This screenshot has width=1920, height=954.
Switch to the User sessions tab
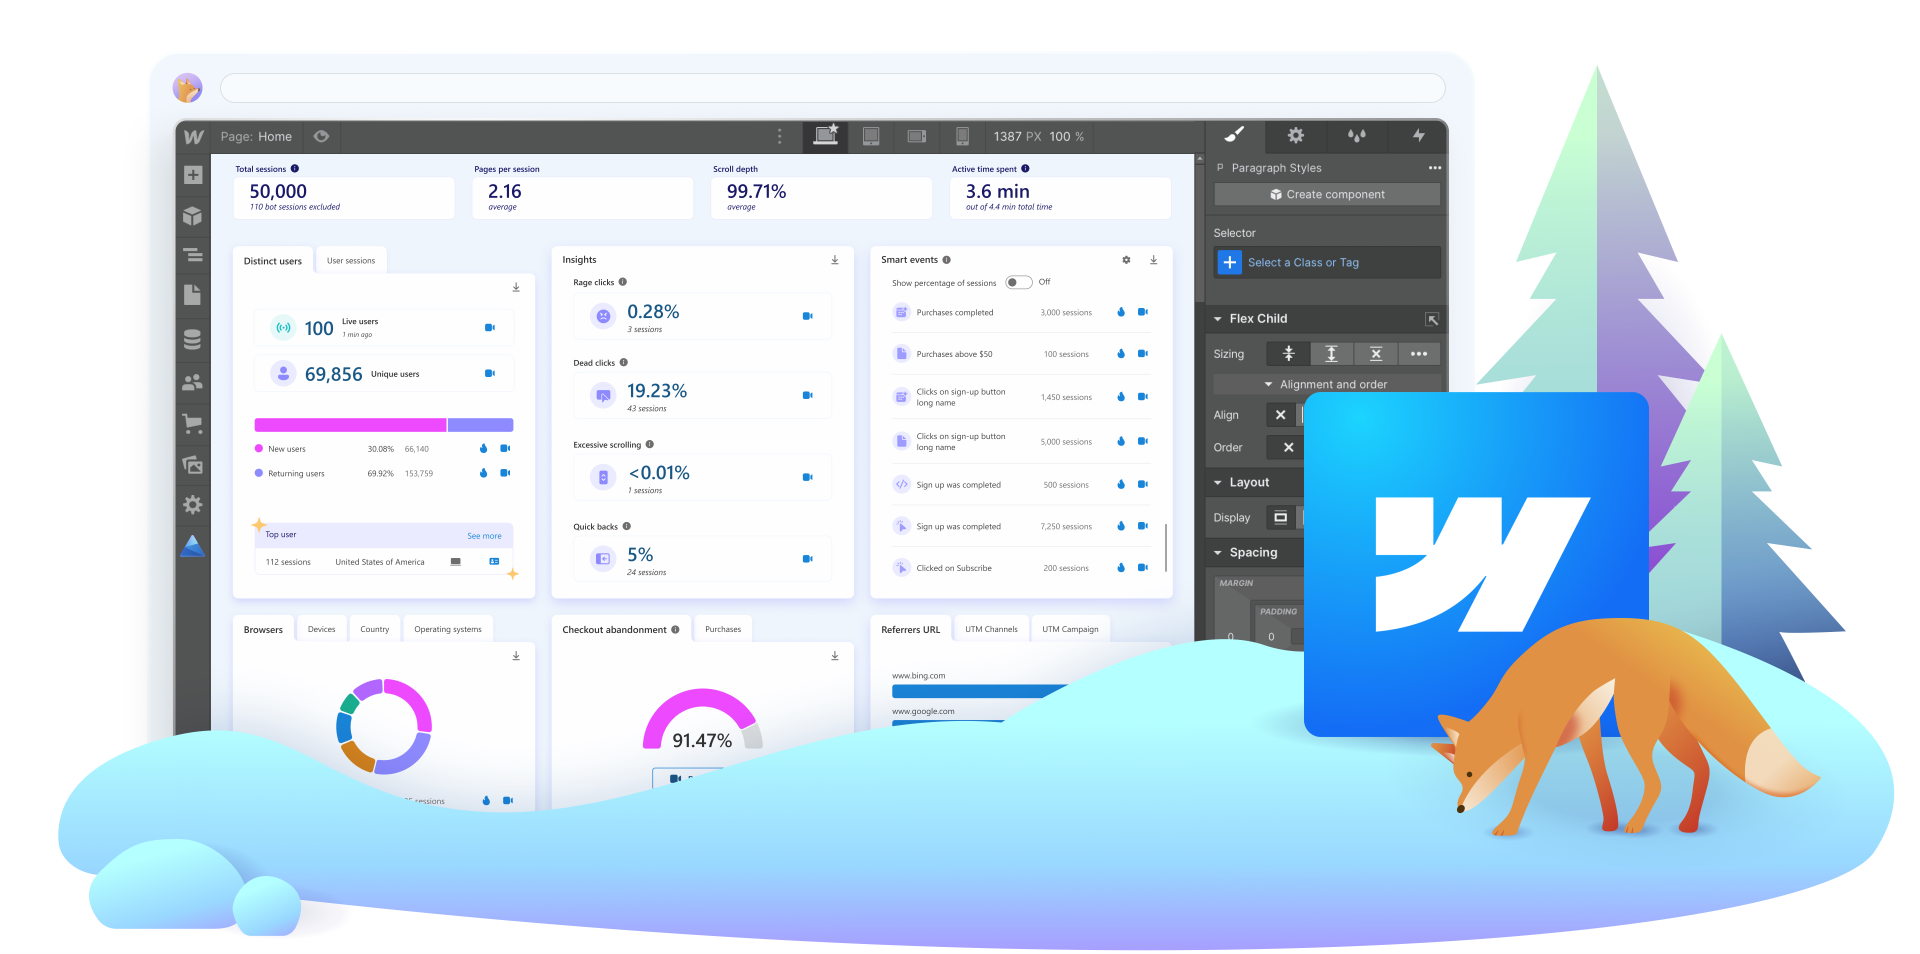coord(351,259)
